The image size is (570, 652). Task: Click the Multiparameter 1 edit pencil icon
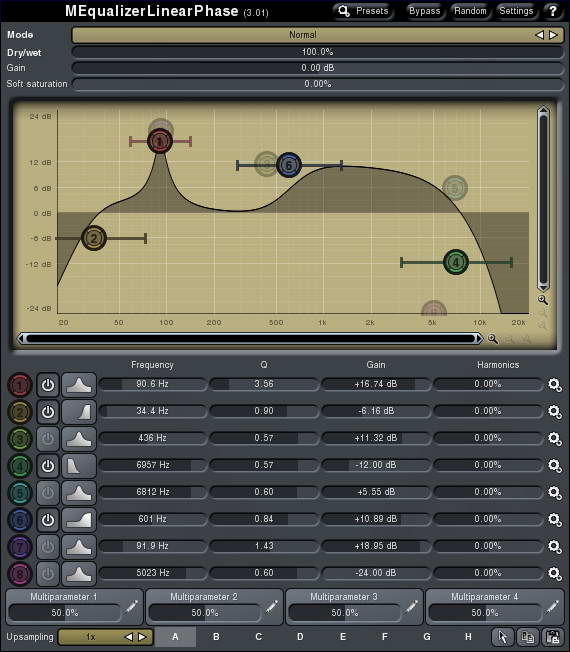131,608
